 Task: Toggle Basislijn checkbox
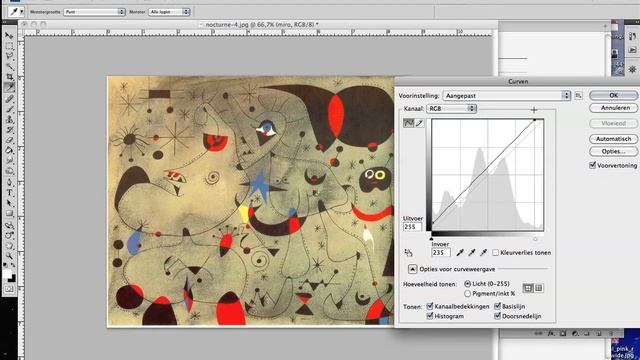pos(498,306)
